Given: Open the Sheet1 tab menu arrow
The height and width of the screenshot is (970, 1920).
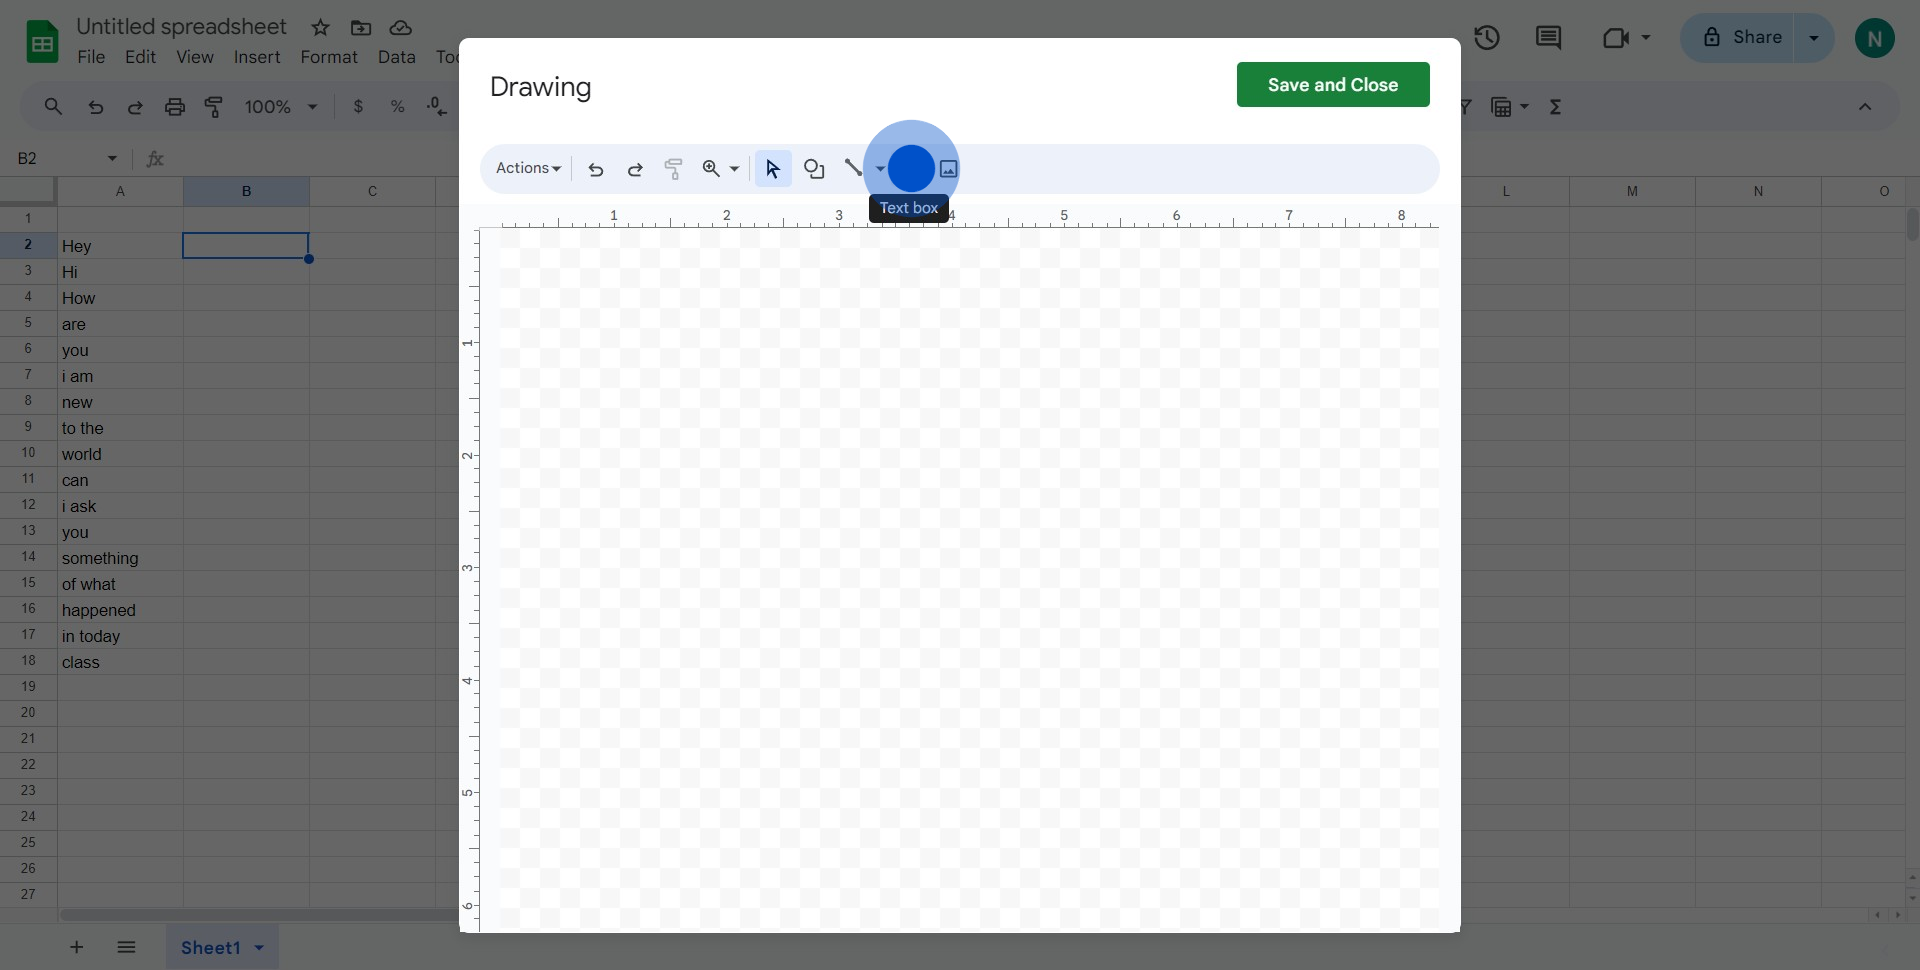Looking at the screenshot, I should click(x=259, y=947).
